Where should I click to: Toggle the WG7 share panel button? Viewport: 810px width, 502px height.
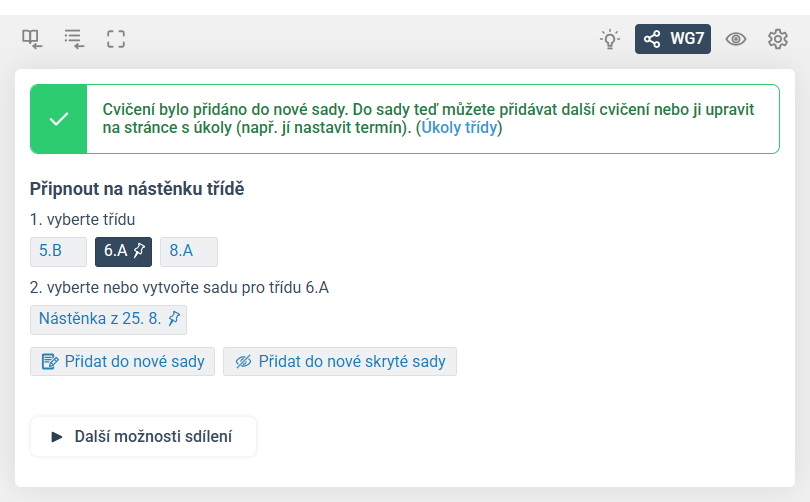pos(673,39)
